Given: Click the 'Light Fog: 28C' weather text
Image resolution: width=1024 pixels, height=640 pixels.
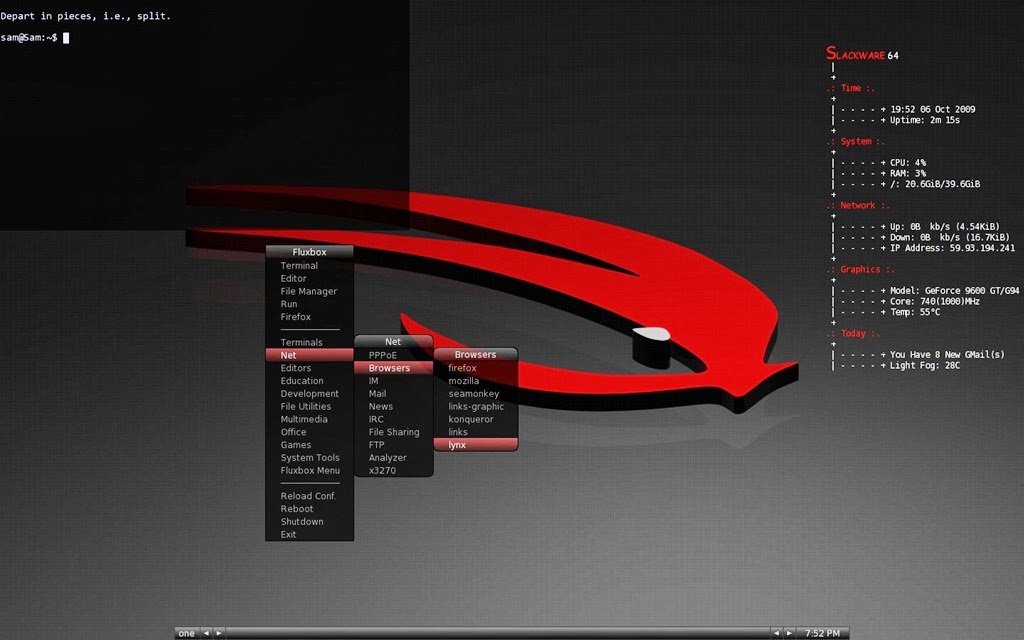Looking at the screenshot, I should click(925, 366).
